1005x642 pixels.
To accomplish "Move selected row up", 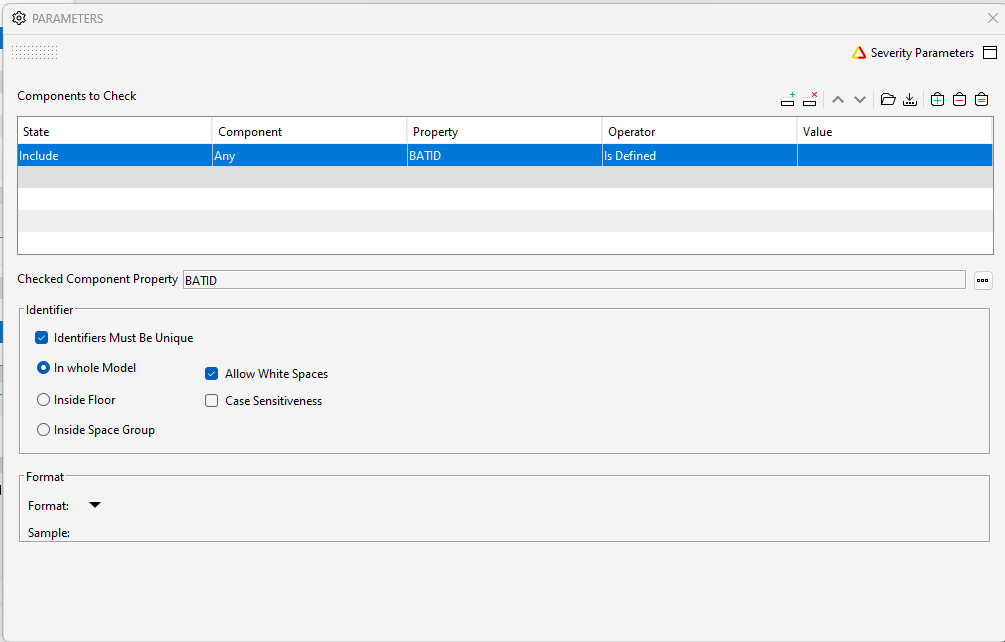I will tap(838, 99).
